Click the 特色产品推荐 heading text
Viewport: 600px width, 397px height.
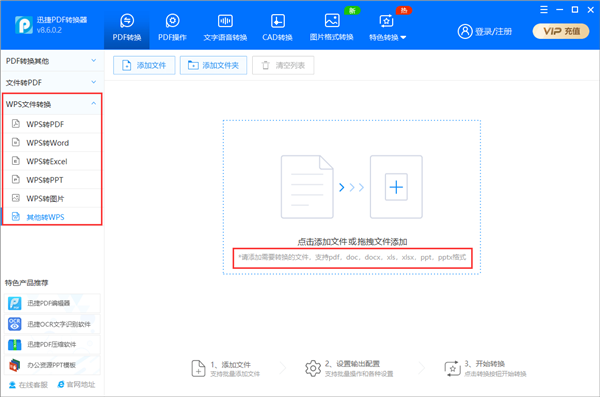[x=26, y=283]
